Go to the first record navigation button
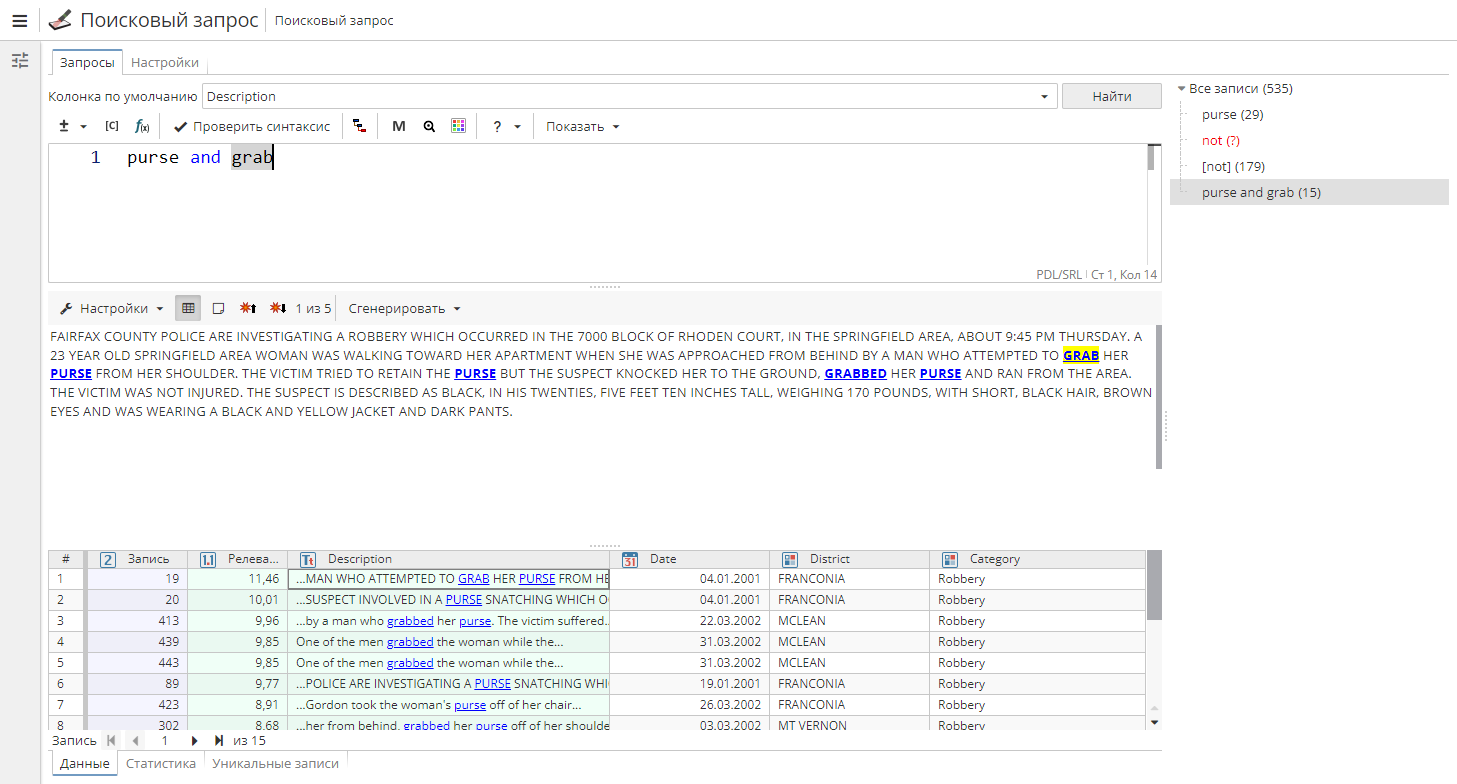Screen dimensions: 1457x784 click(110, 741)
